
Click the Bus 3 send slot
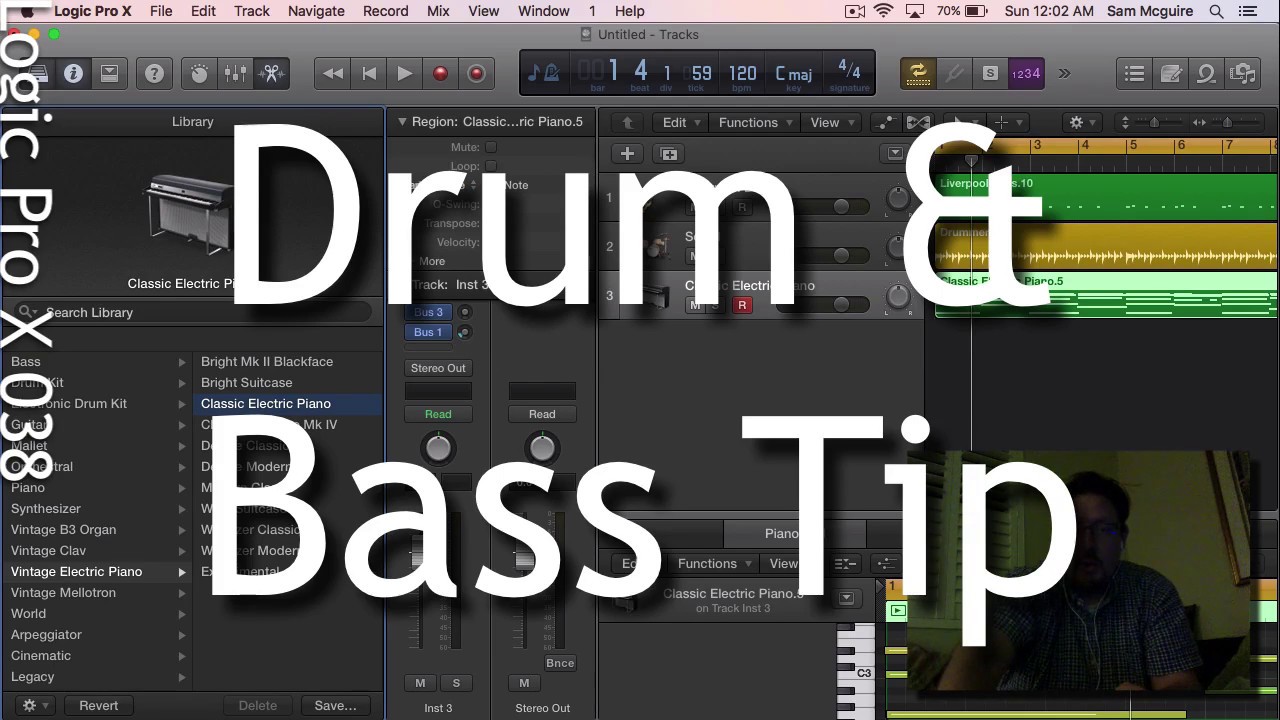[428, 312]
